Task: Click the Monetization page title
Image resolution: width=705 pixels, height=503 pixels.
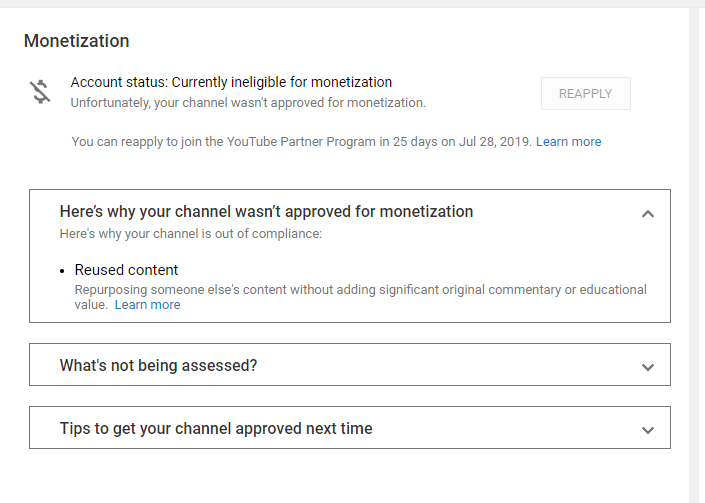Action: tap(76, 41)
